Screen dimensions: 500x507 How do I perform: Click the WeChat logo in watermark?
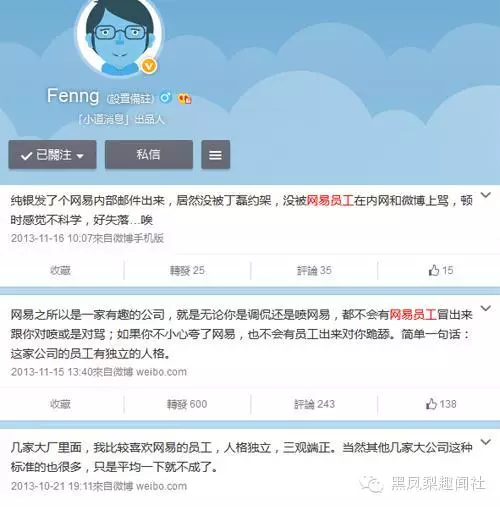click(x=372, y=484)
